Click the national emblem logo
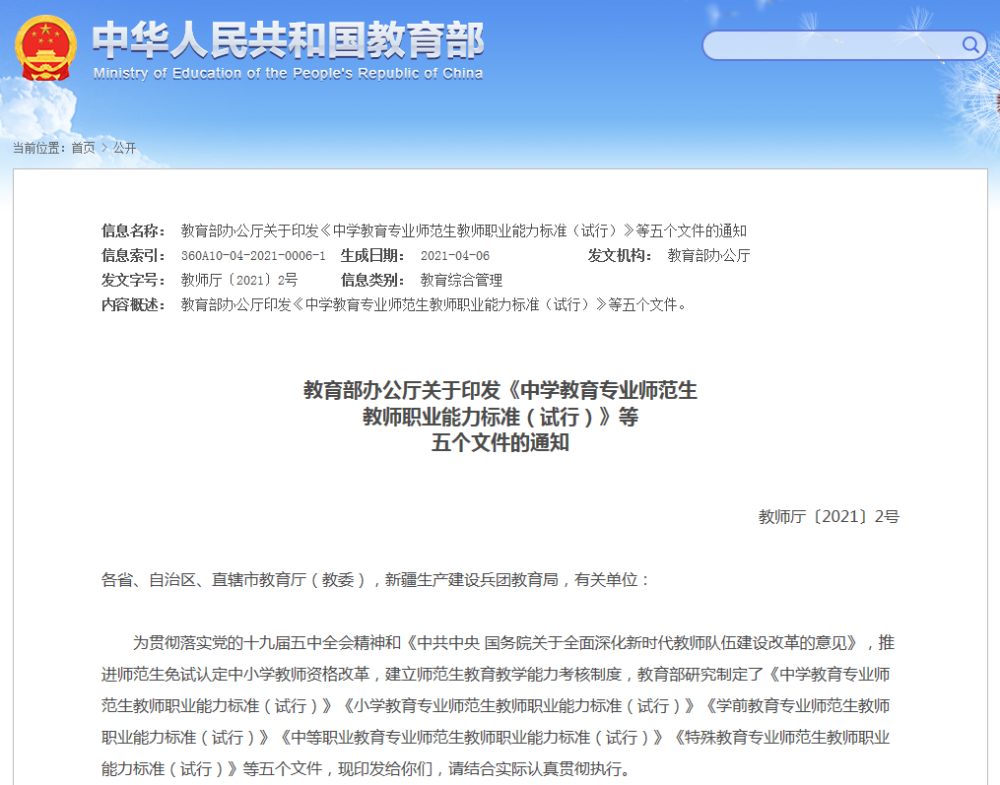The height and width of the screenshot is (785, 1000). pyautogui.click(x=45, y=48)
